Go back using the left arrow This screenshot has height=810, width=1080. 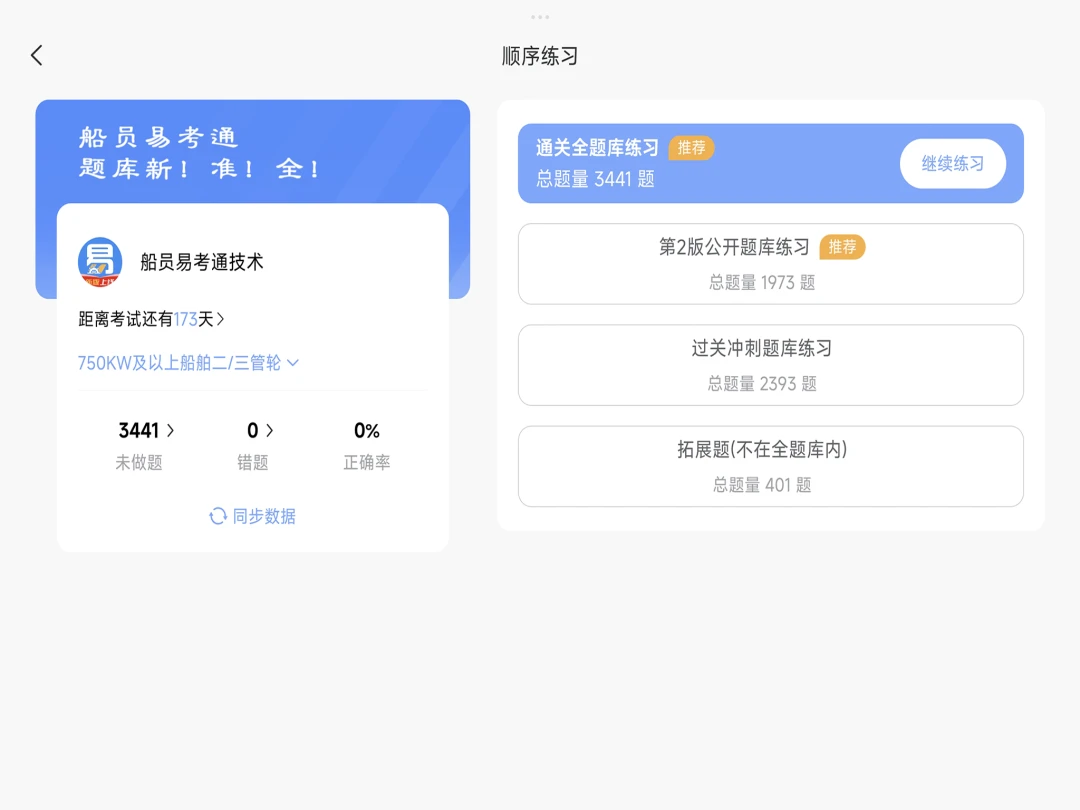coord(37,56)
